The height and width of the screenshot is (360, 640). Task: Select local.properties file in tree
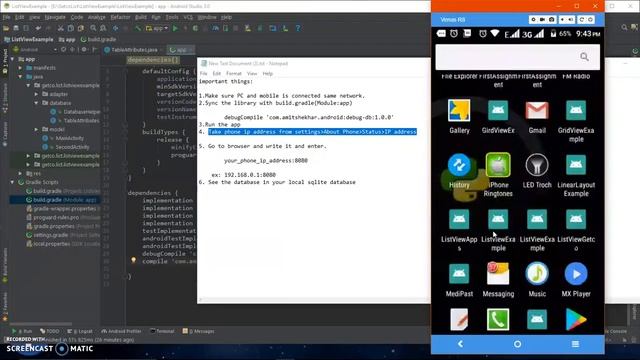click(62, 244)
